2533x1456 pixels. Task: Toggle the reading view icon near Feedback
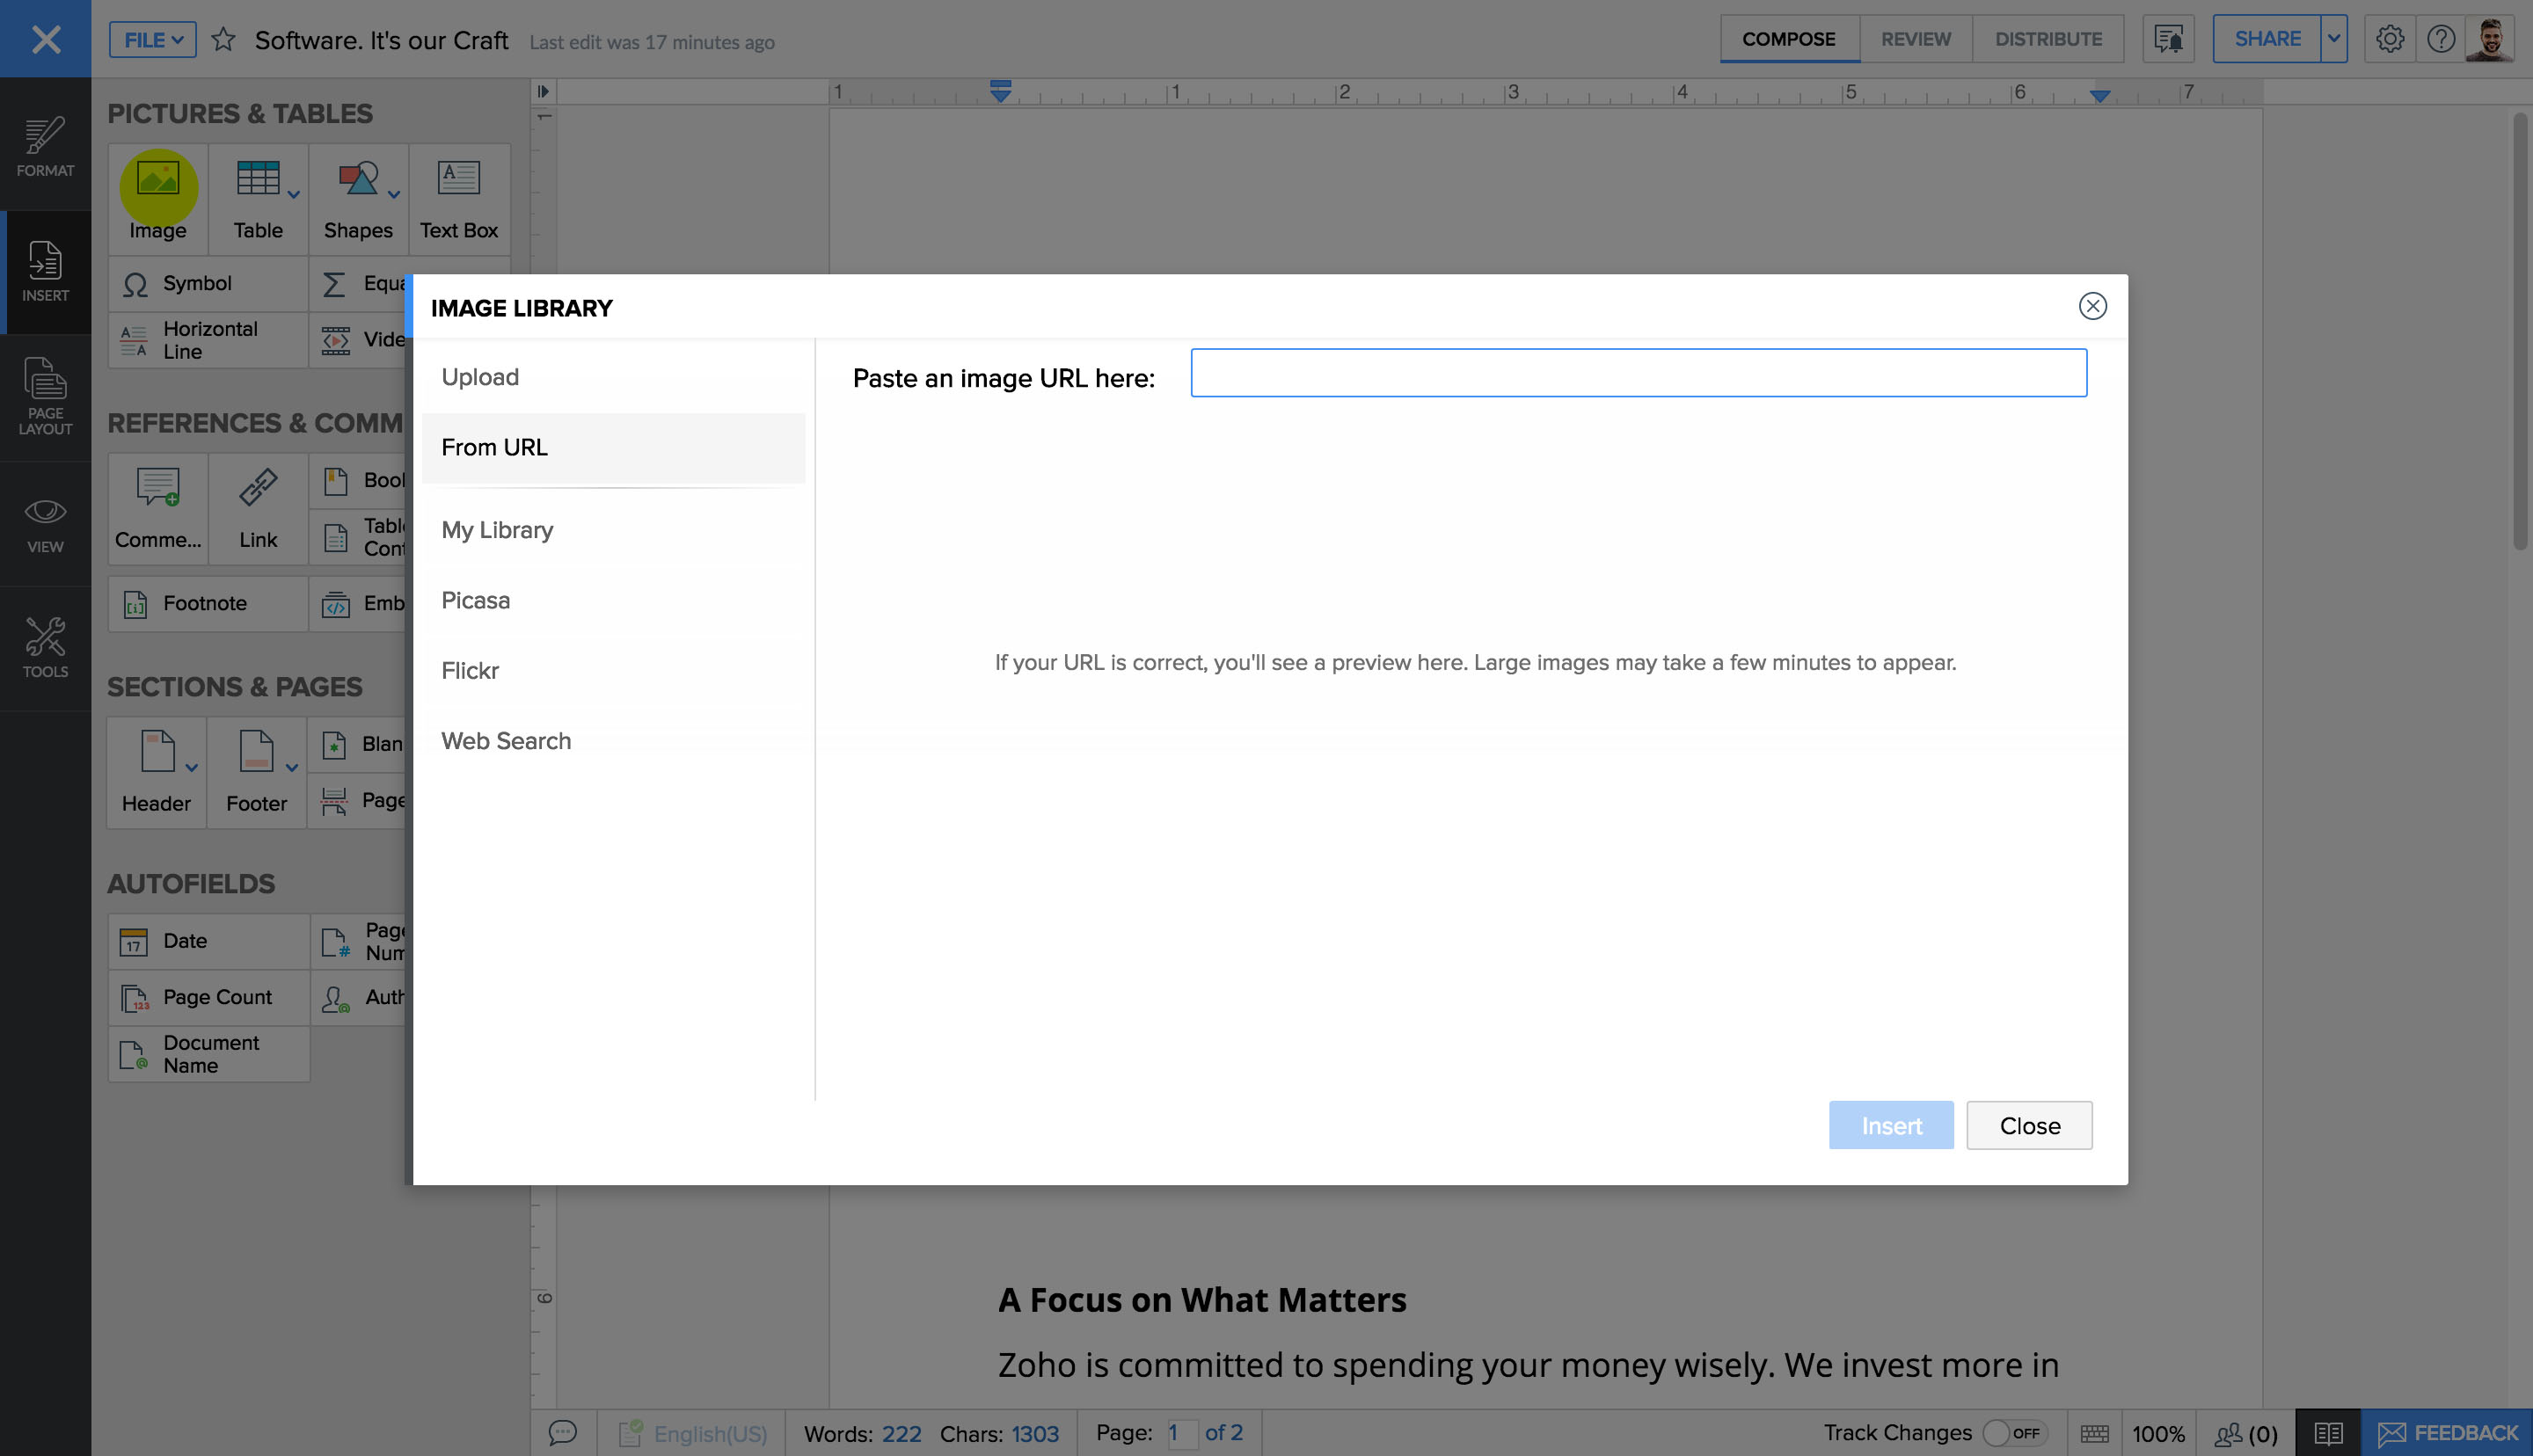2328,1431
